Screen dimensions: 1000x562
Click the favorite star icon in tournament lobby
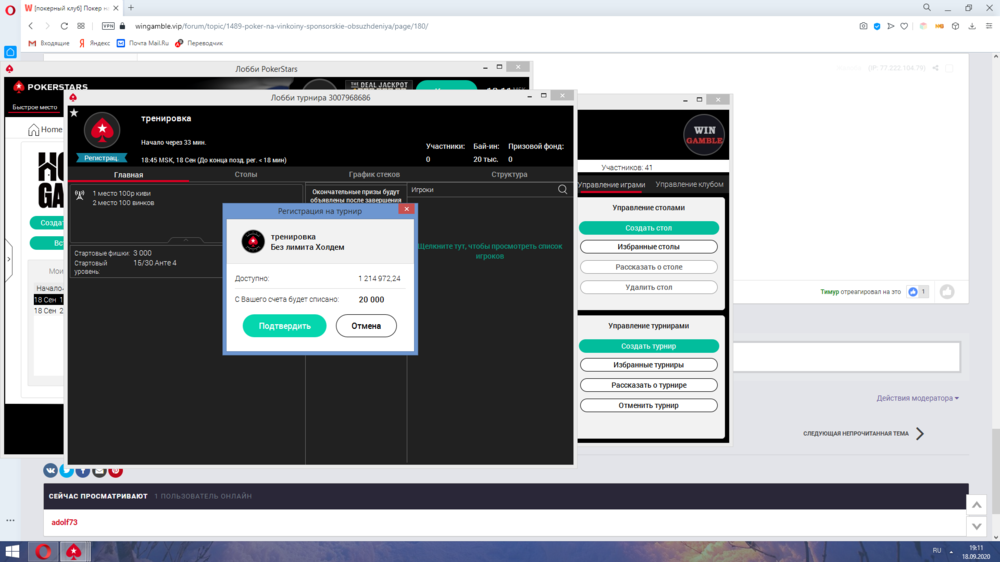click(x=74, y=113)
